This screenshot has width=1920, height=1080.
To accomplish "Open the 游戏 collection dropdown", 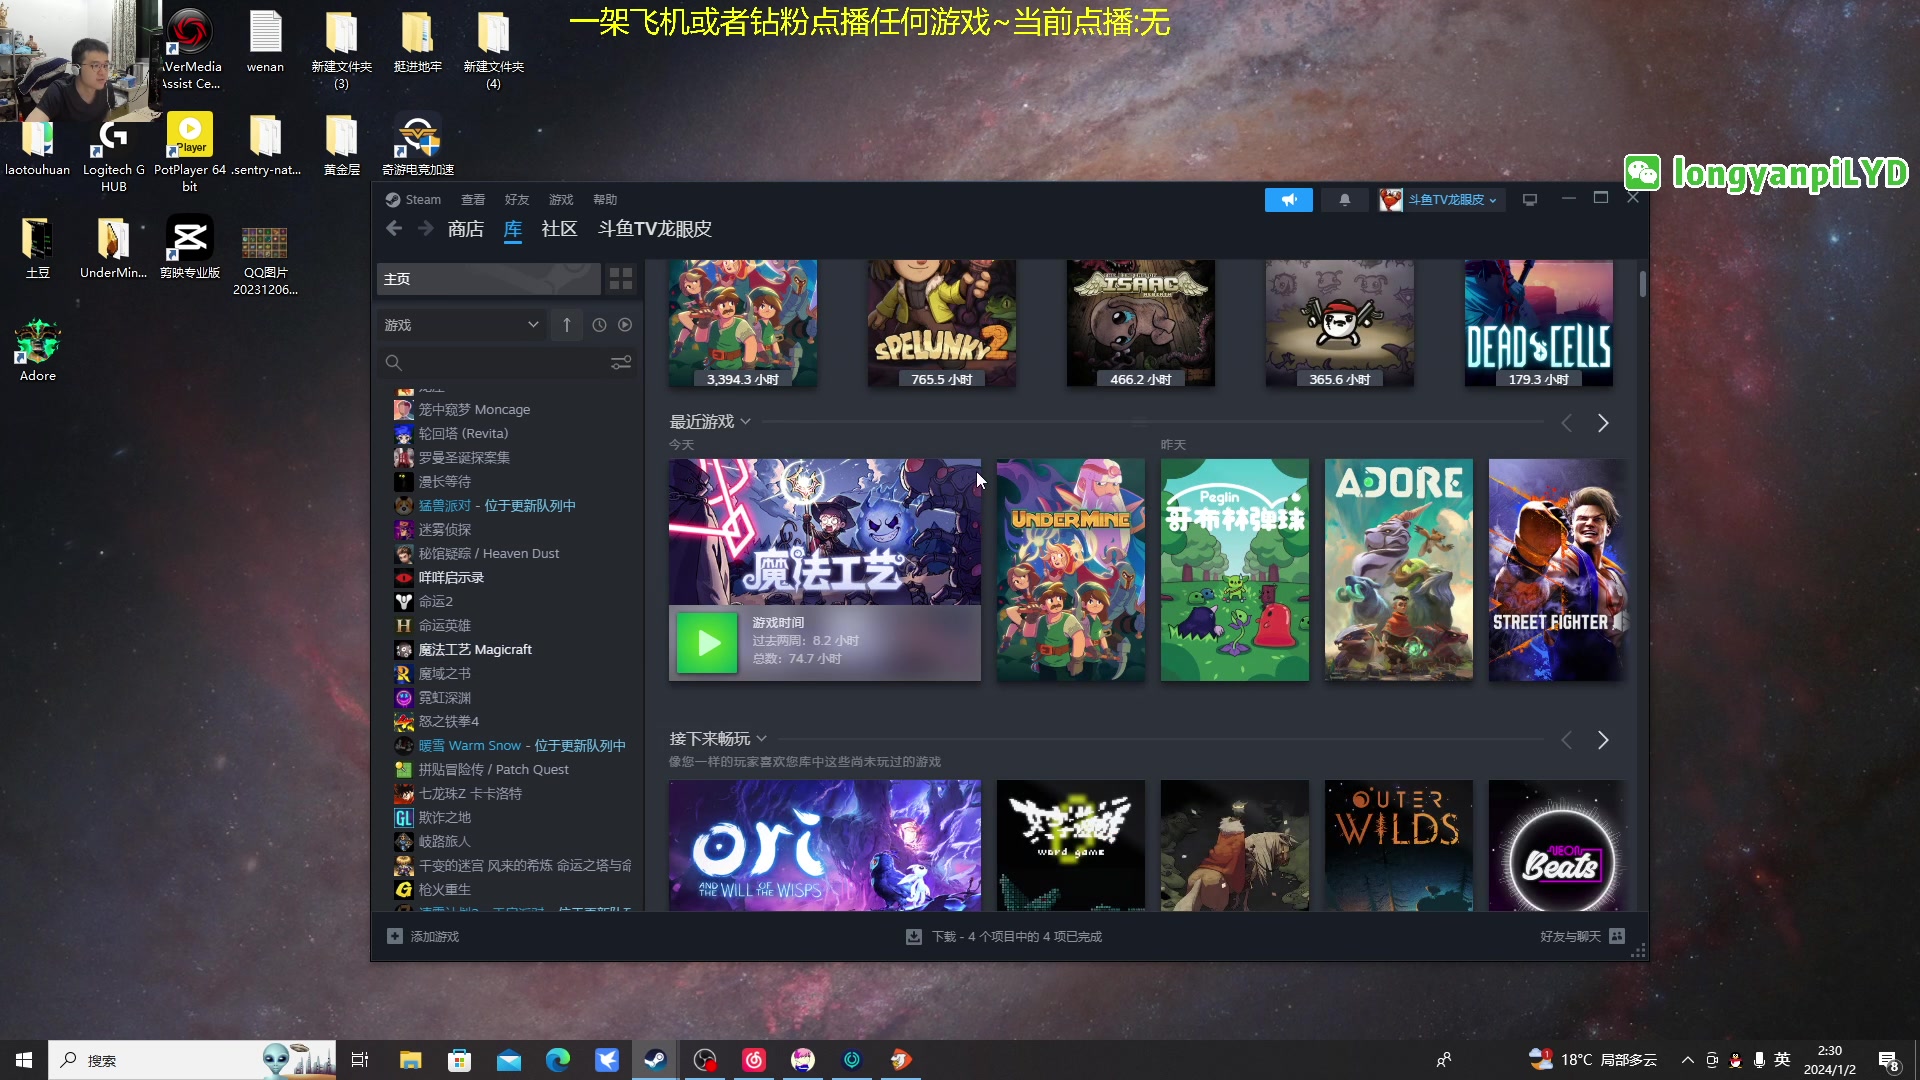I will click(462, 324).
